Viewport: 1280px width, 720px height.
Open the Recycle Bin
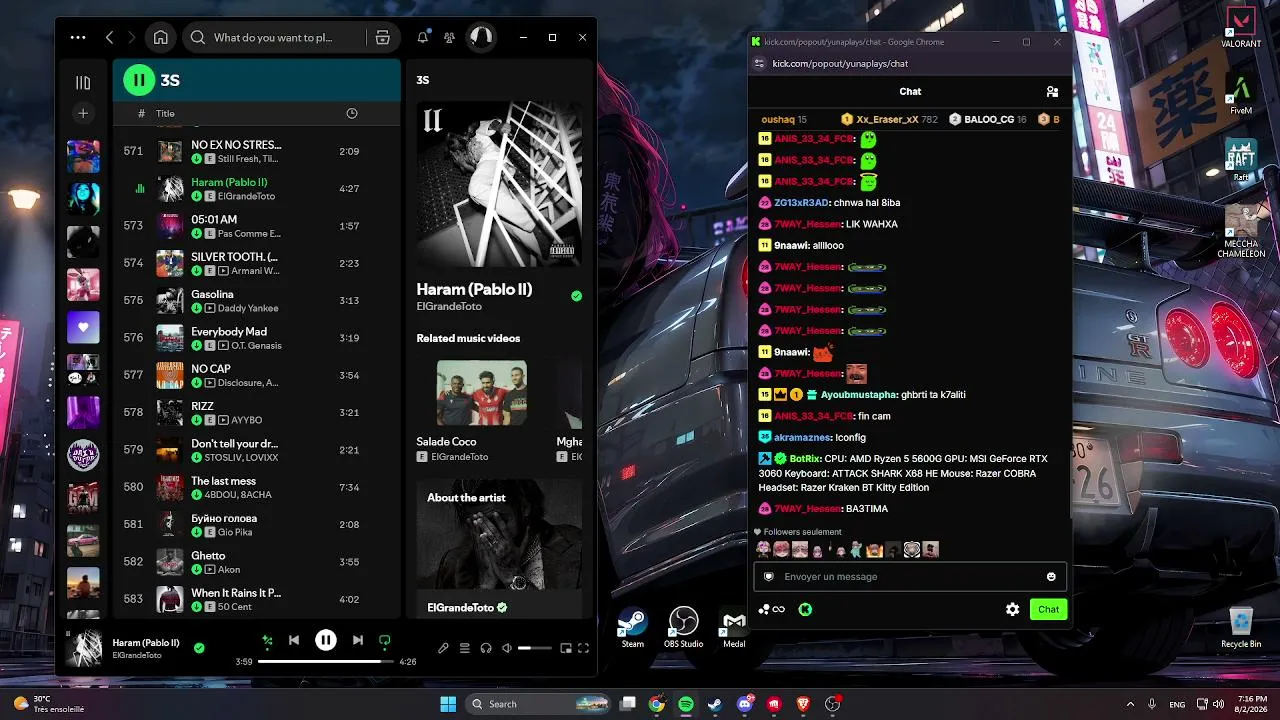(x=1241, y=627)
